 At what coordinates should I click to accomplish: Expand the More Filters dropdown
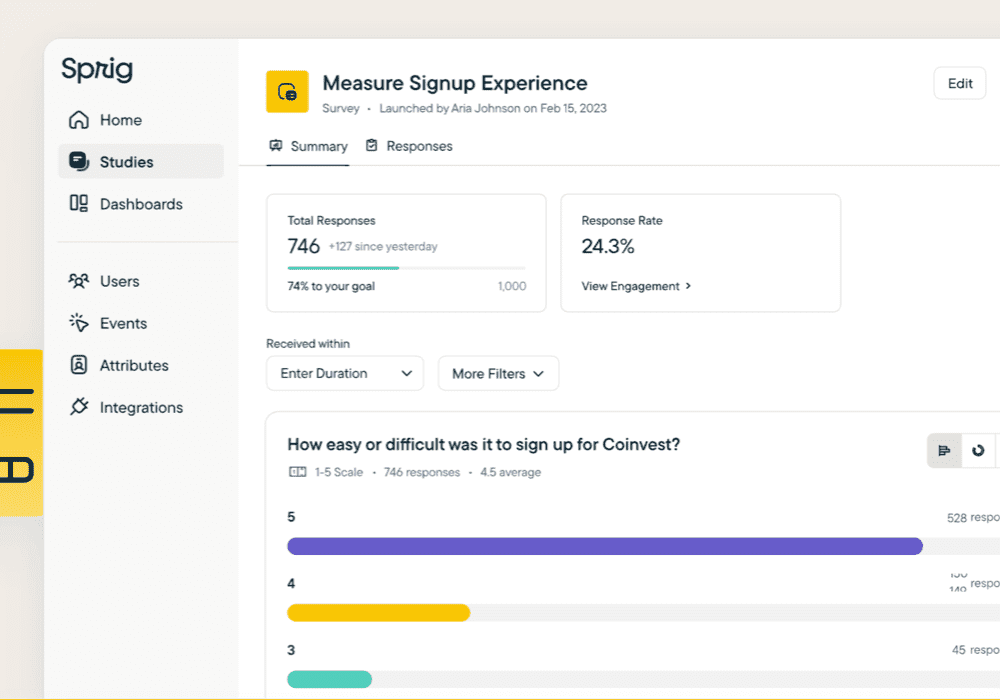[x=498, y=374]
